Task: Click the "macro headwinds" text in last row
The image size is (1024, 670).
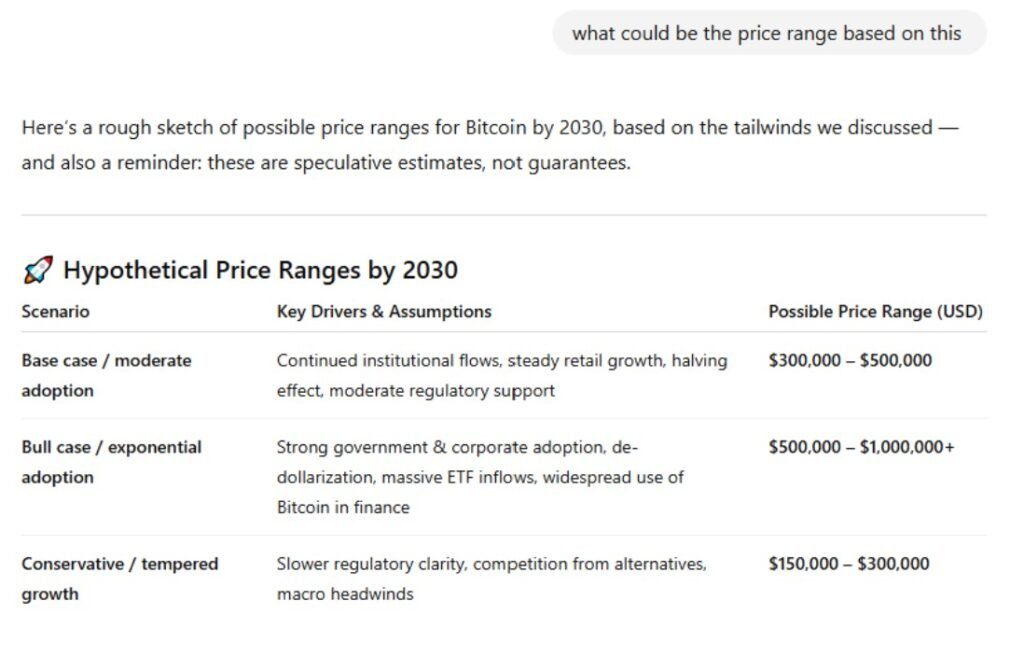Action: [x=345, y=594]
